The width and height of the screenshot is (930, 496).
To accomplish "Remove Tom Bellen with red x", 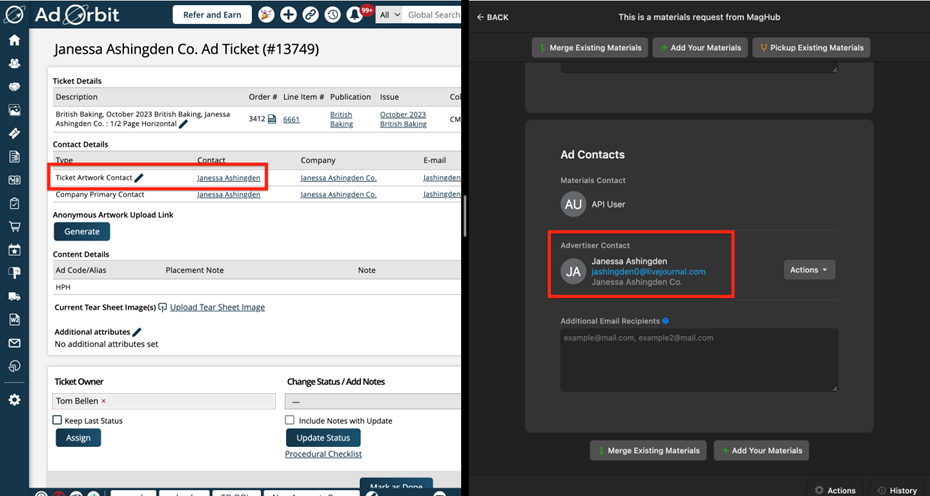I will (x=103, y=401).
